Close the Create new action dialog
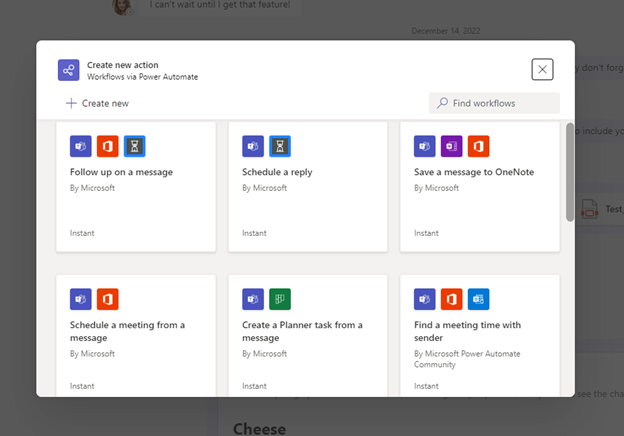Image resolution: width=624 pixels, height=436 pixels. (x=542, y=70)
